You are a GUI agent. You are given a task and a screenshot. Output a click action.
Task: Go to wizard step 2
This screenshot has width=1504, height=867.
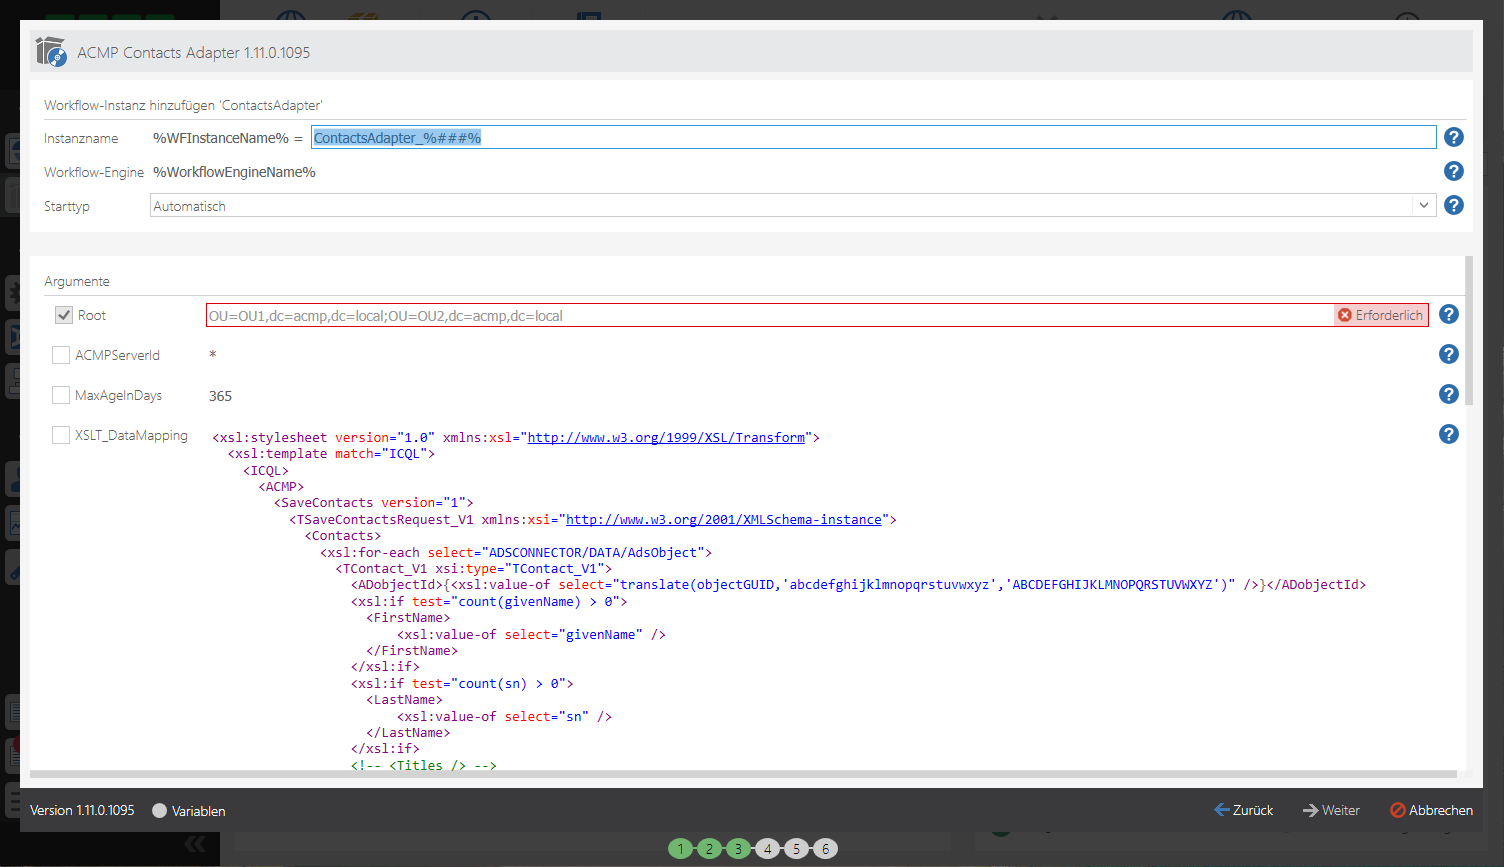tap(709, 849)
